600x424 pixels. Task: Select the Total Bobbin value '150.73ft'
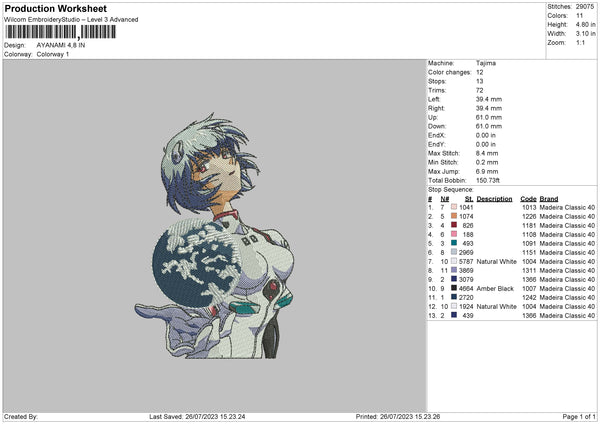click(x=488, y=180)
